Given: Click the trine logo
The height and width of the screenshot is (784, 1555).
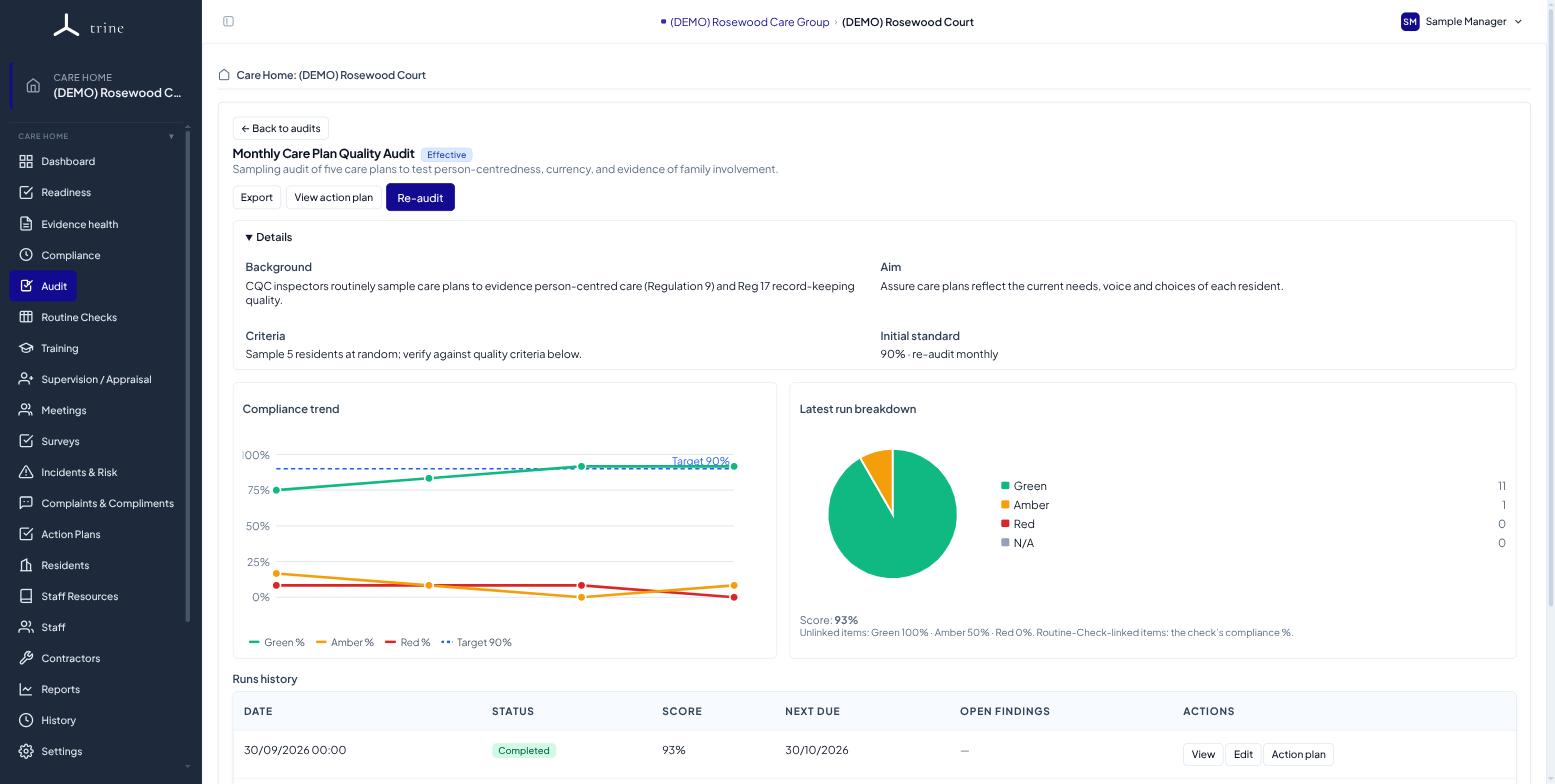Looking at the screenshot, I should pyautogui.click(x=89, y=26).
